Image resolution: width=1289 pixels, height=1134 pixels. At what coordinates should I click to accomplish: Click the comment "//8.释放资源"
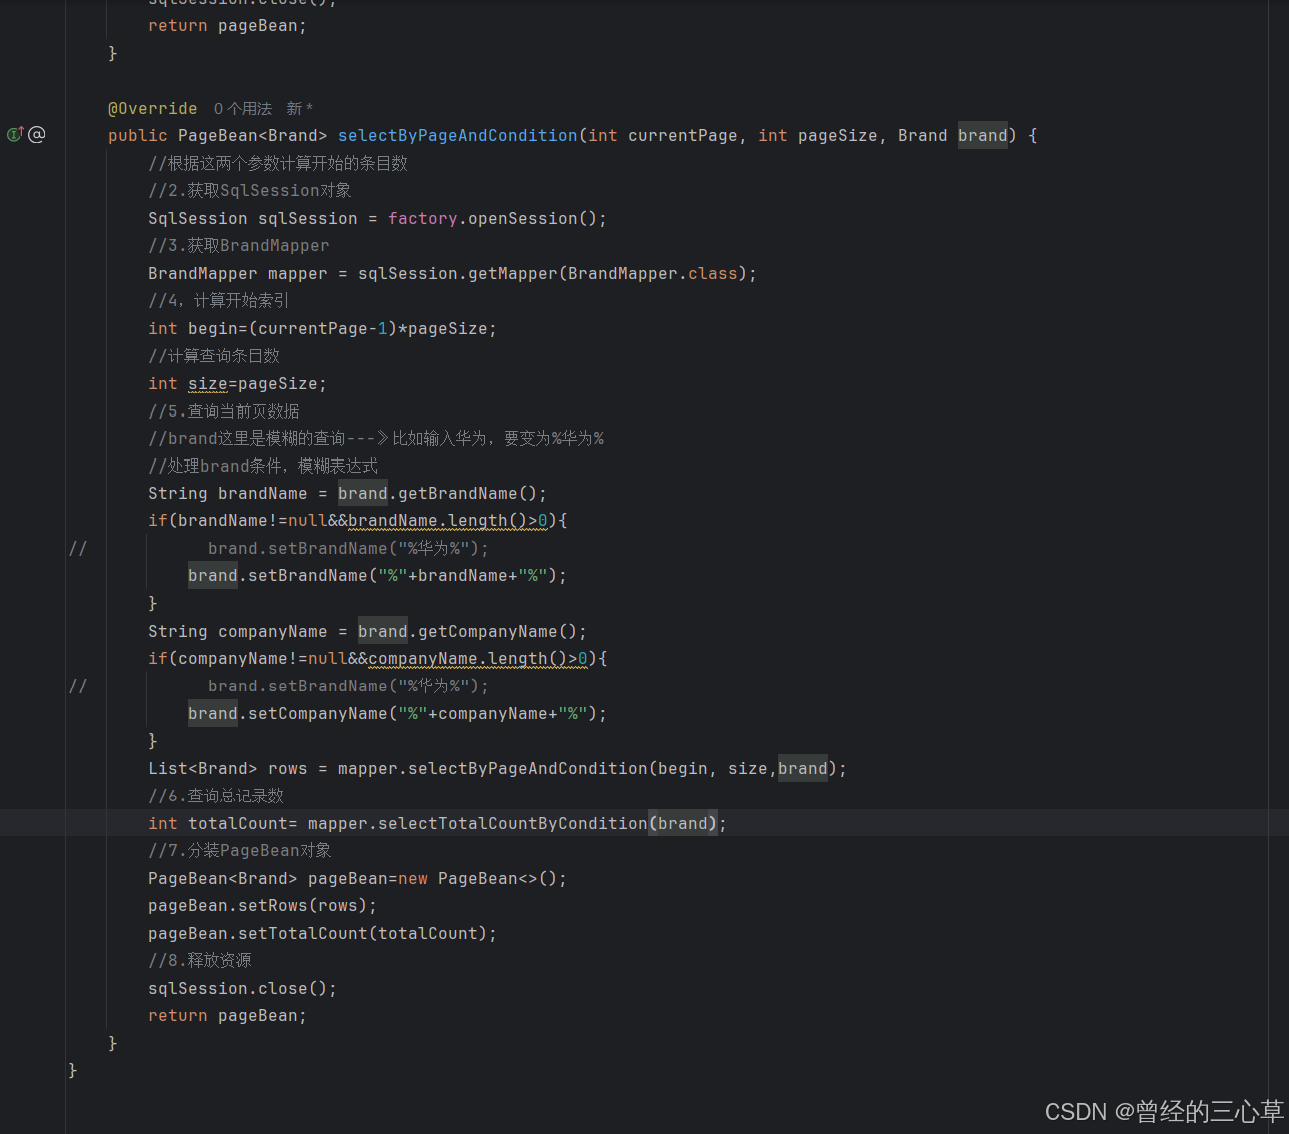click(x=200, y=961)
